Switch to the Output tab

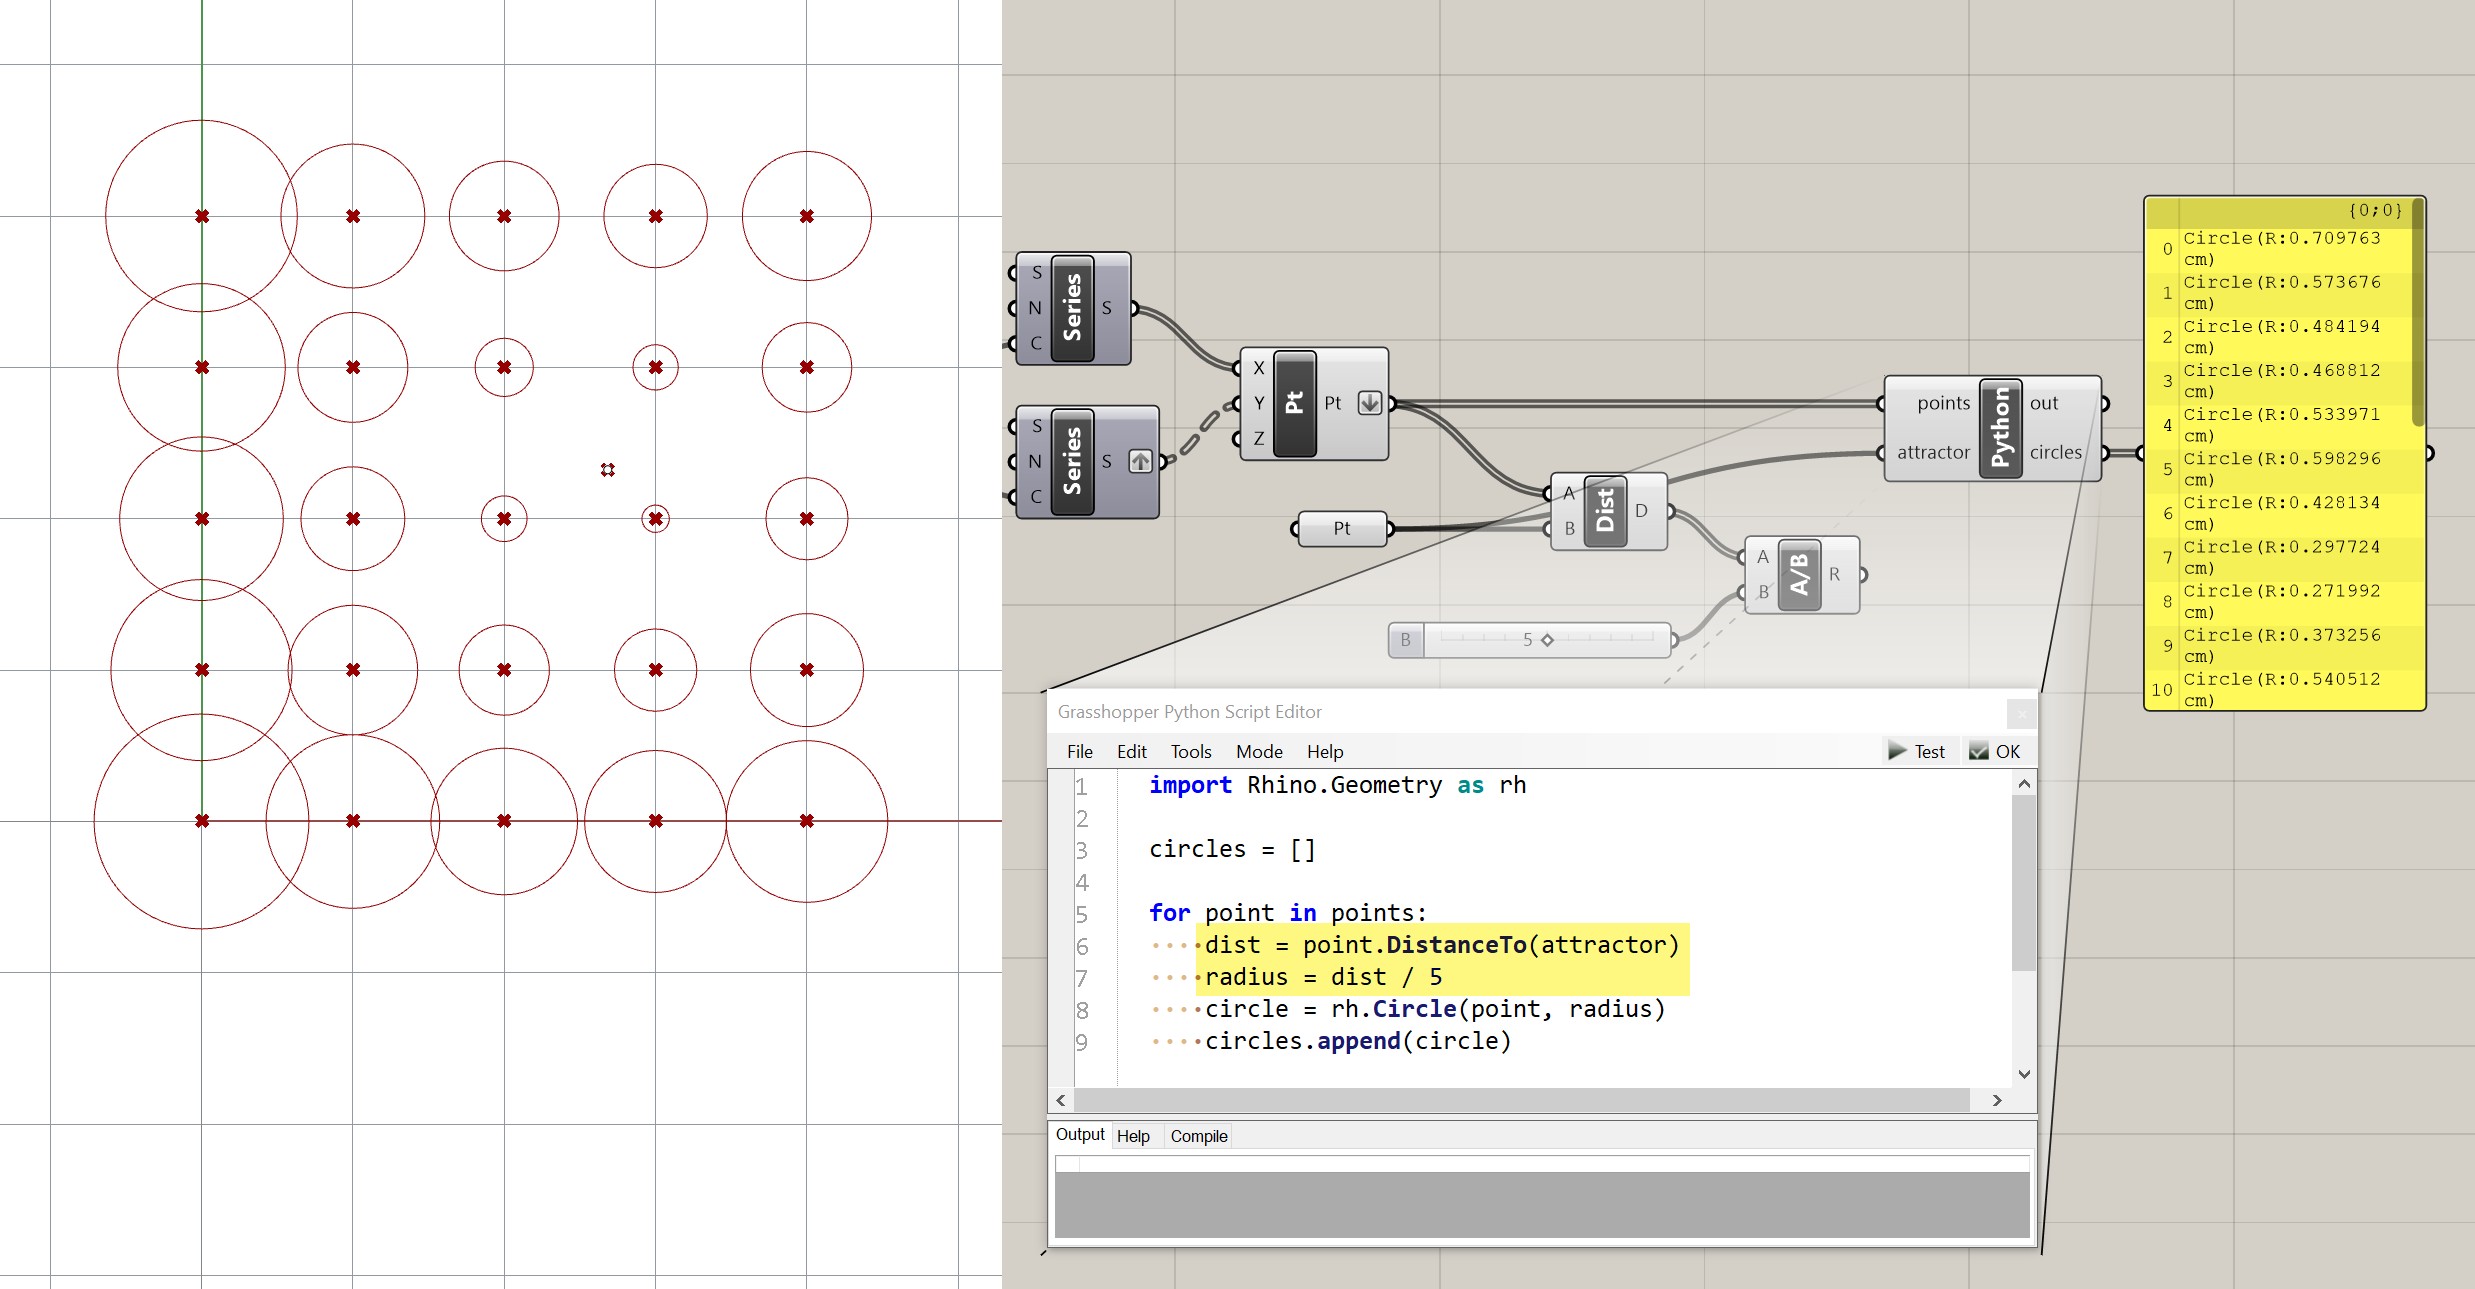click(1080, 1134)
